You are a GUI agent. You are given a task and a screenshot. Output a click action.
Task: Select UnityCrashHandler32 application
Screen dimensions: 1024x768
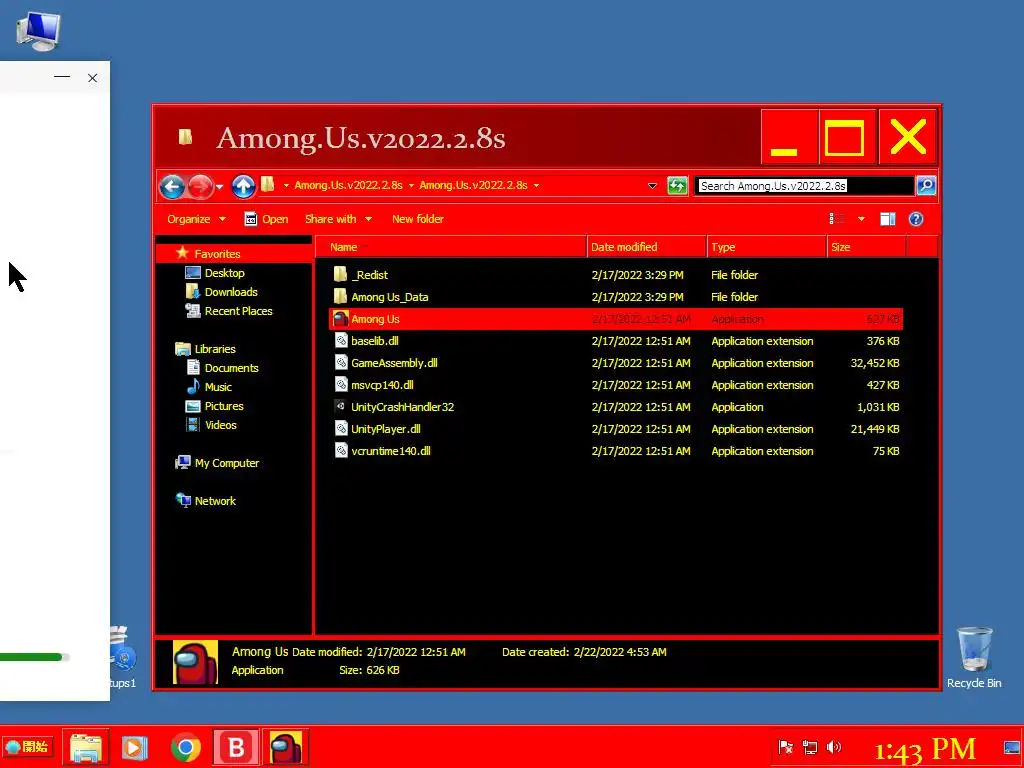point(616,407)
